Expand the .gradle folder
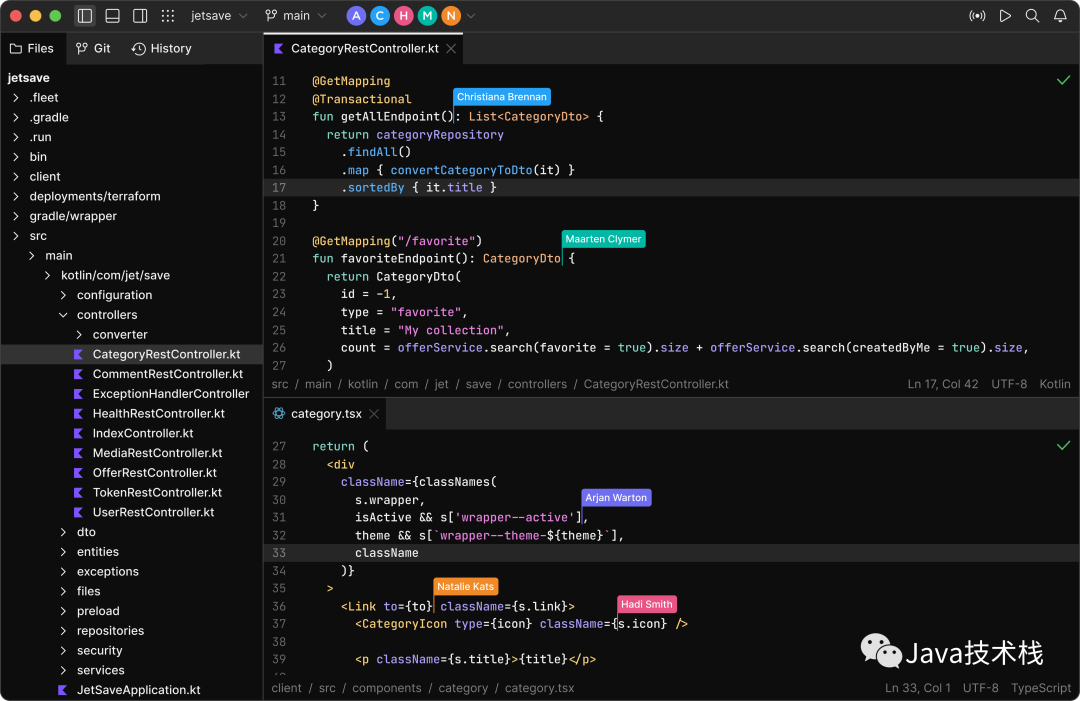 (15, 118)
